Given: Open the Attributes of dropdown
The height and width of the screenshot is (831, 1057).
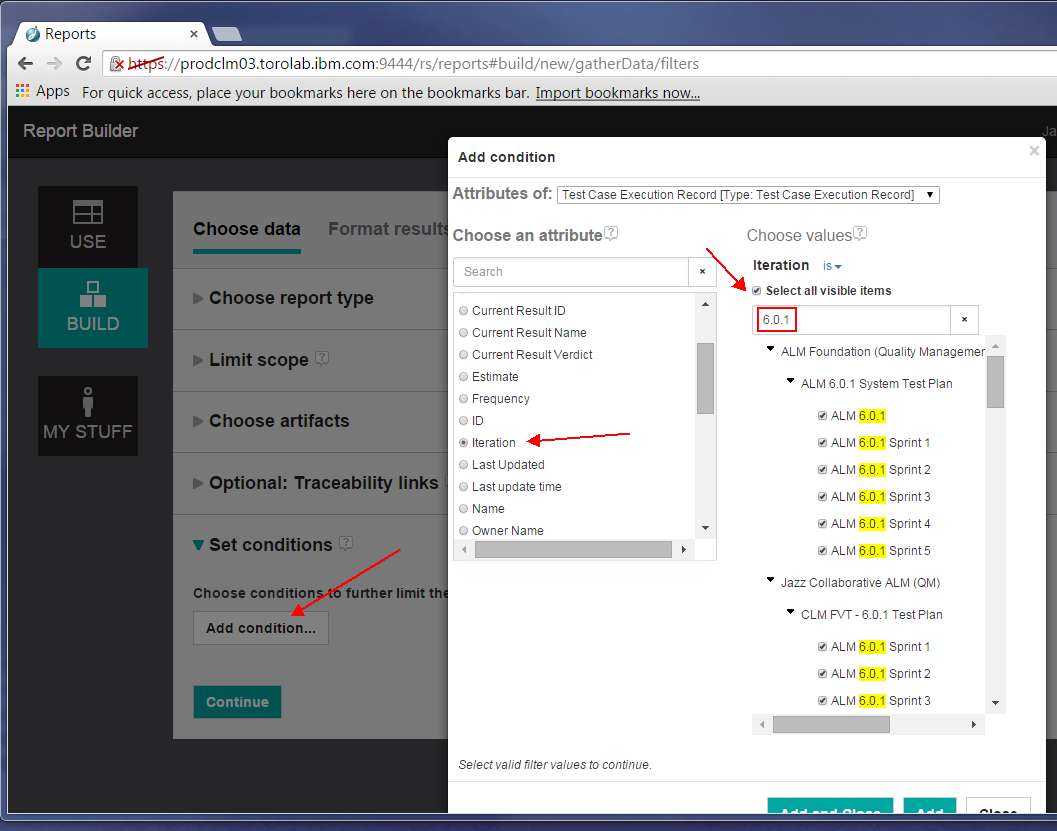Looking at the screenshot, I should [748, 195].
